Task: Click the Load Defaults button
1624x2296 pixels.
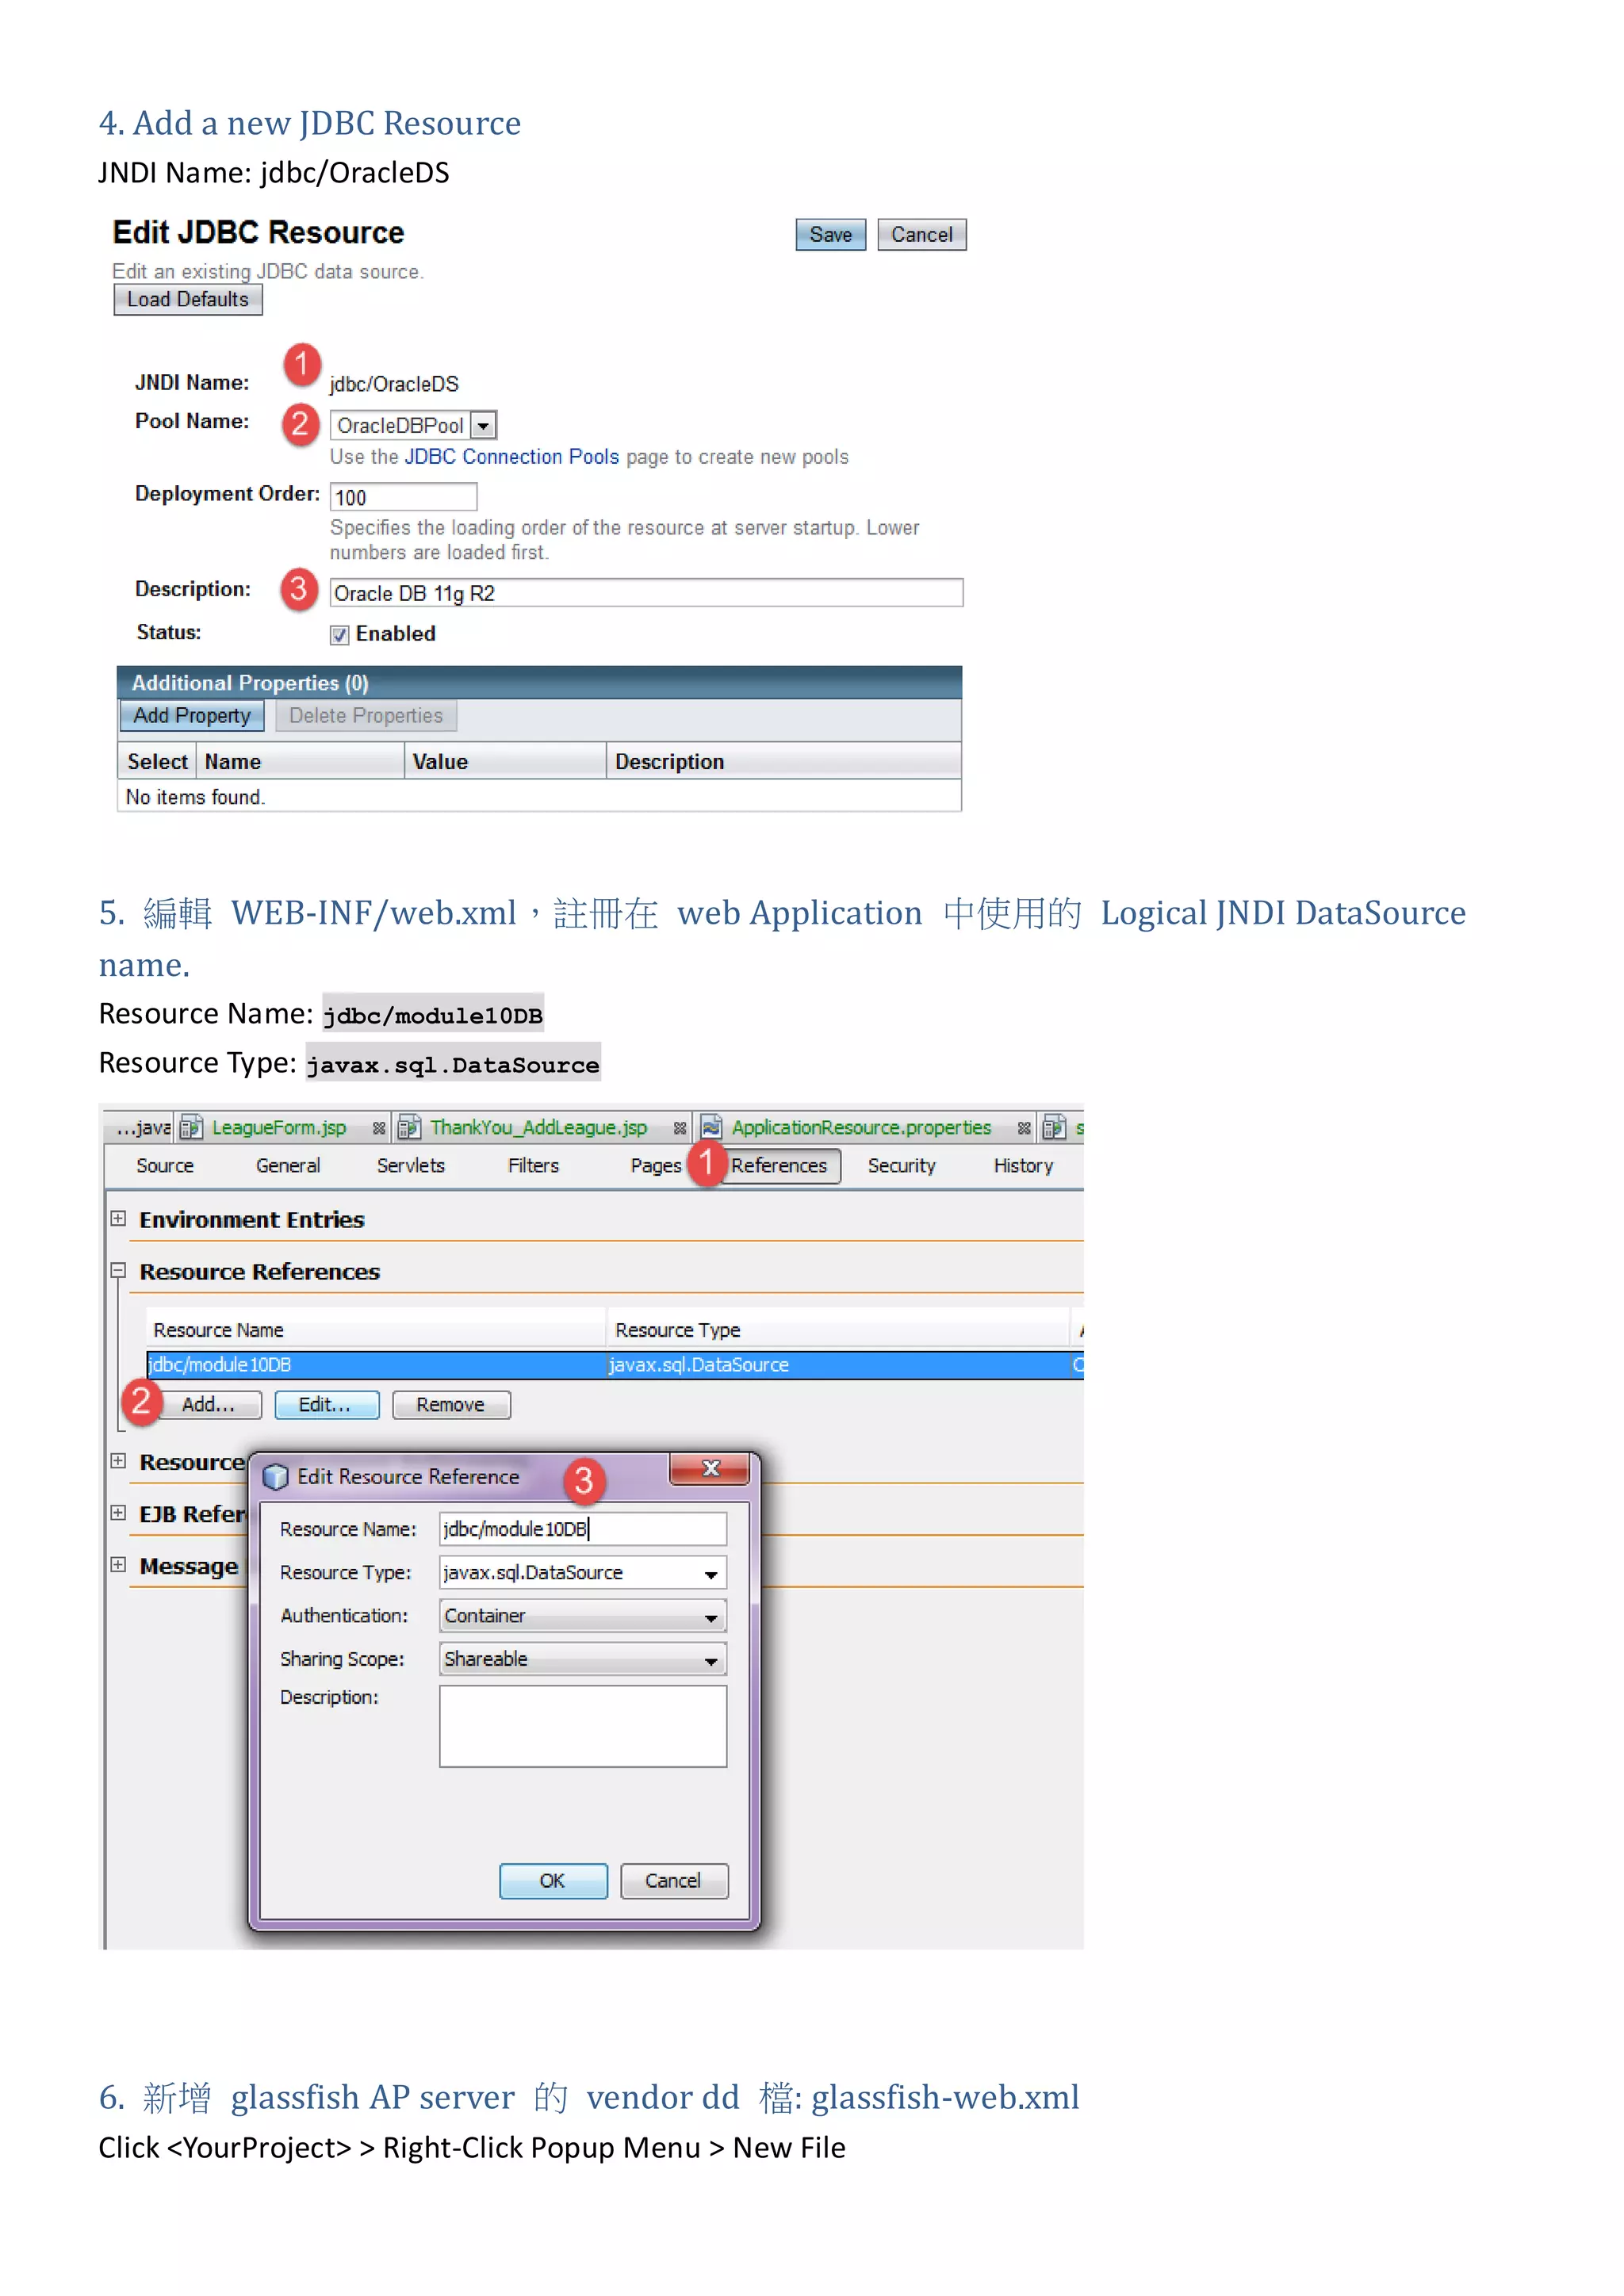Action: point(188,300)
